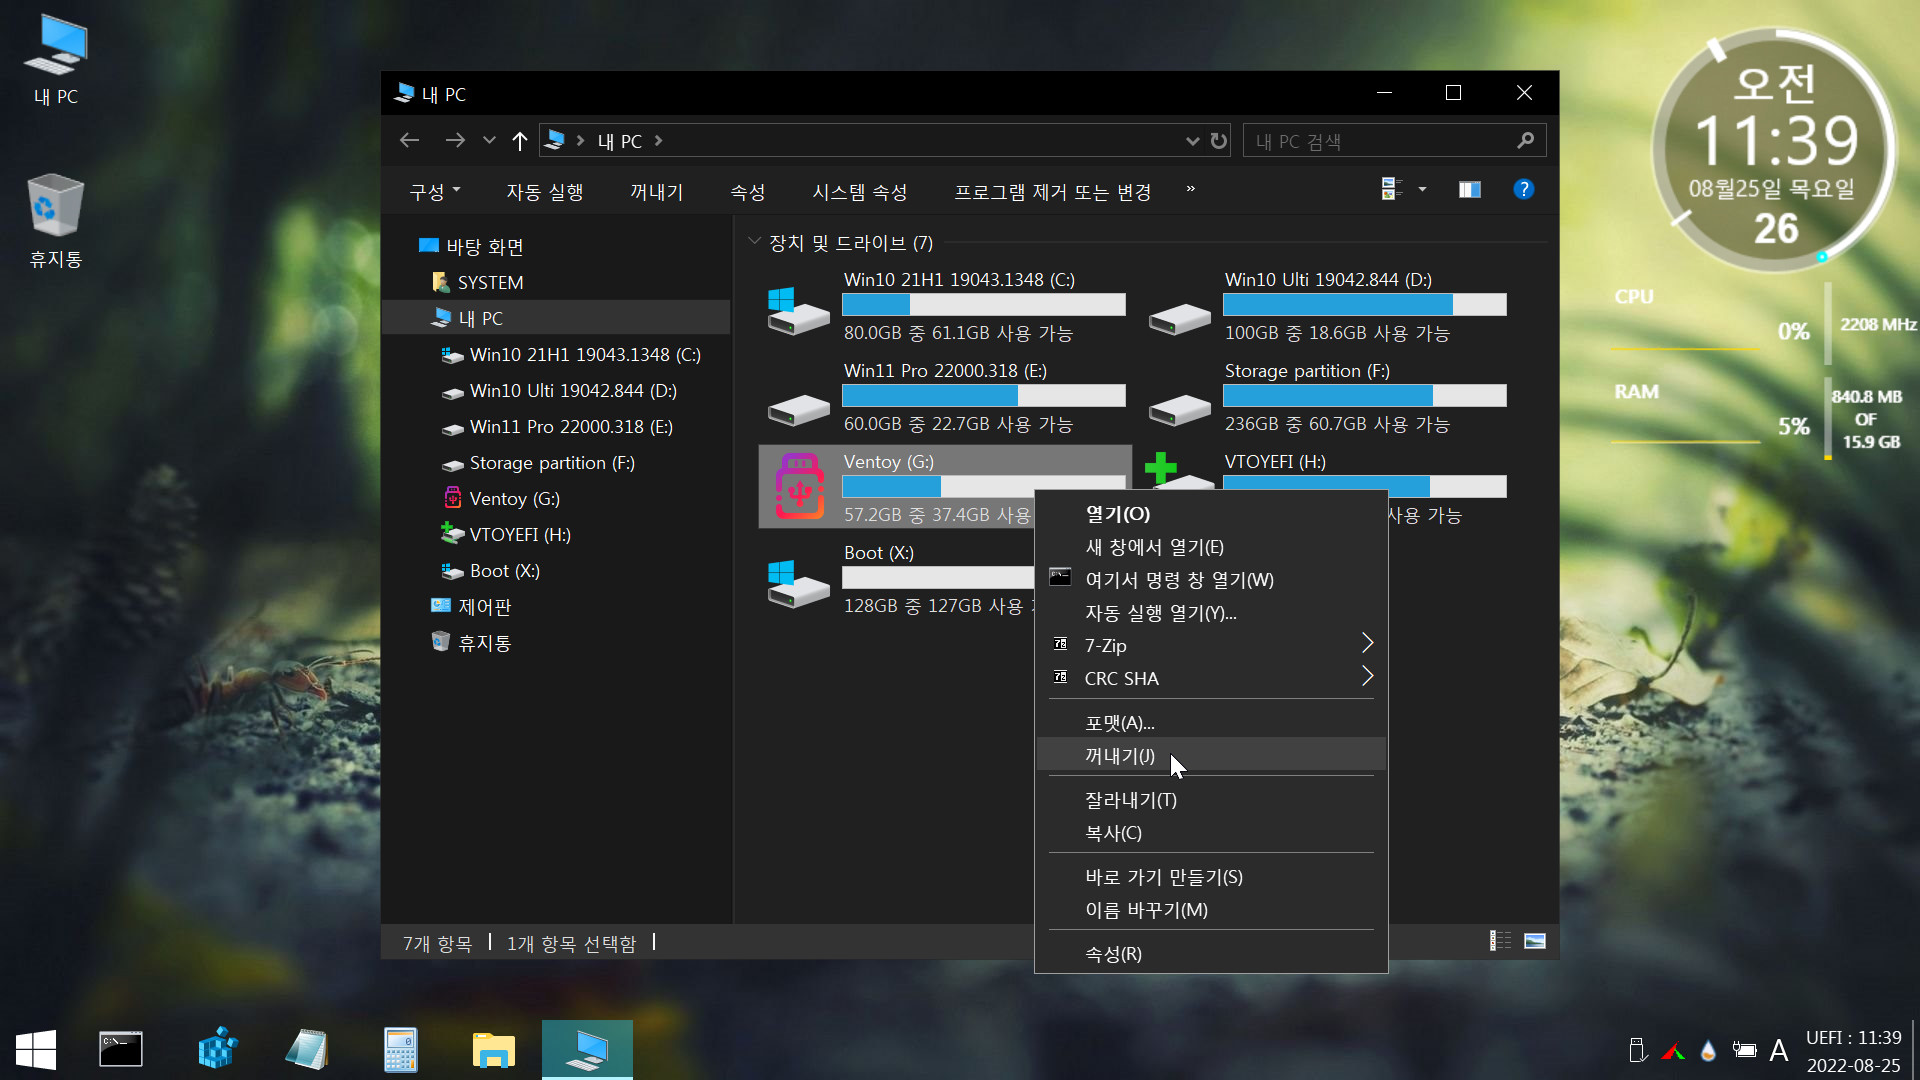Choose 꺼내기(J) to eject the drive
This screenshot has width=1920, height=1080.
[1211, 755]
